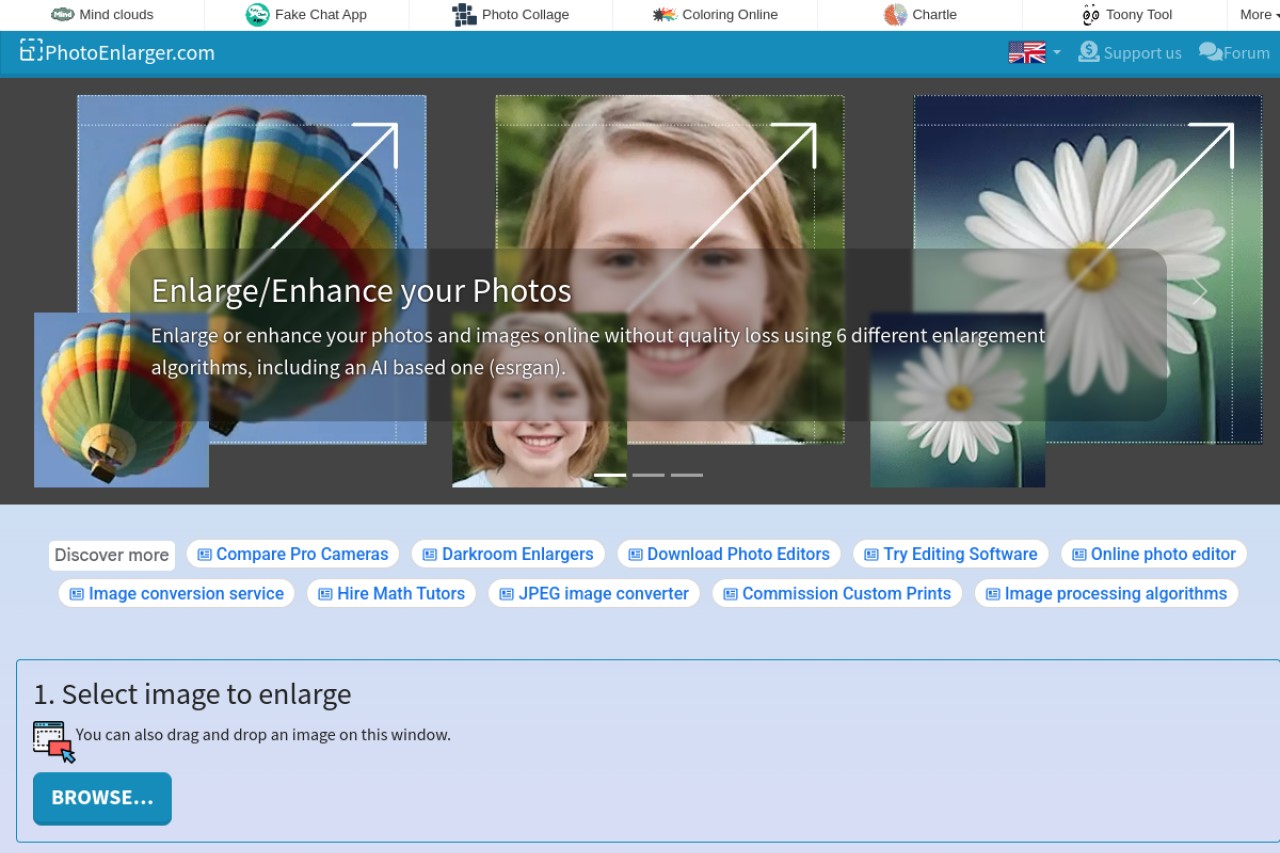This screenshot has width=1280, height=853.
Task: Click the small hot air balloon thumbnail
Action: pos(121,400)
